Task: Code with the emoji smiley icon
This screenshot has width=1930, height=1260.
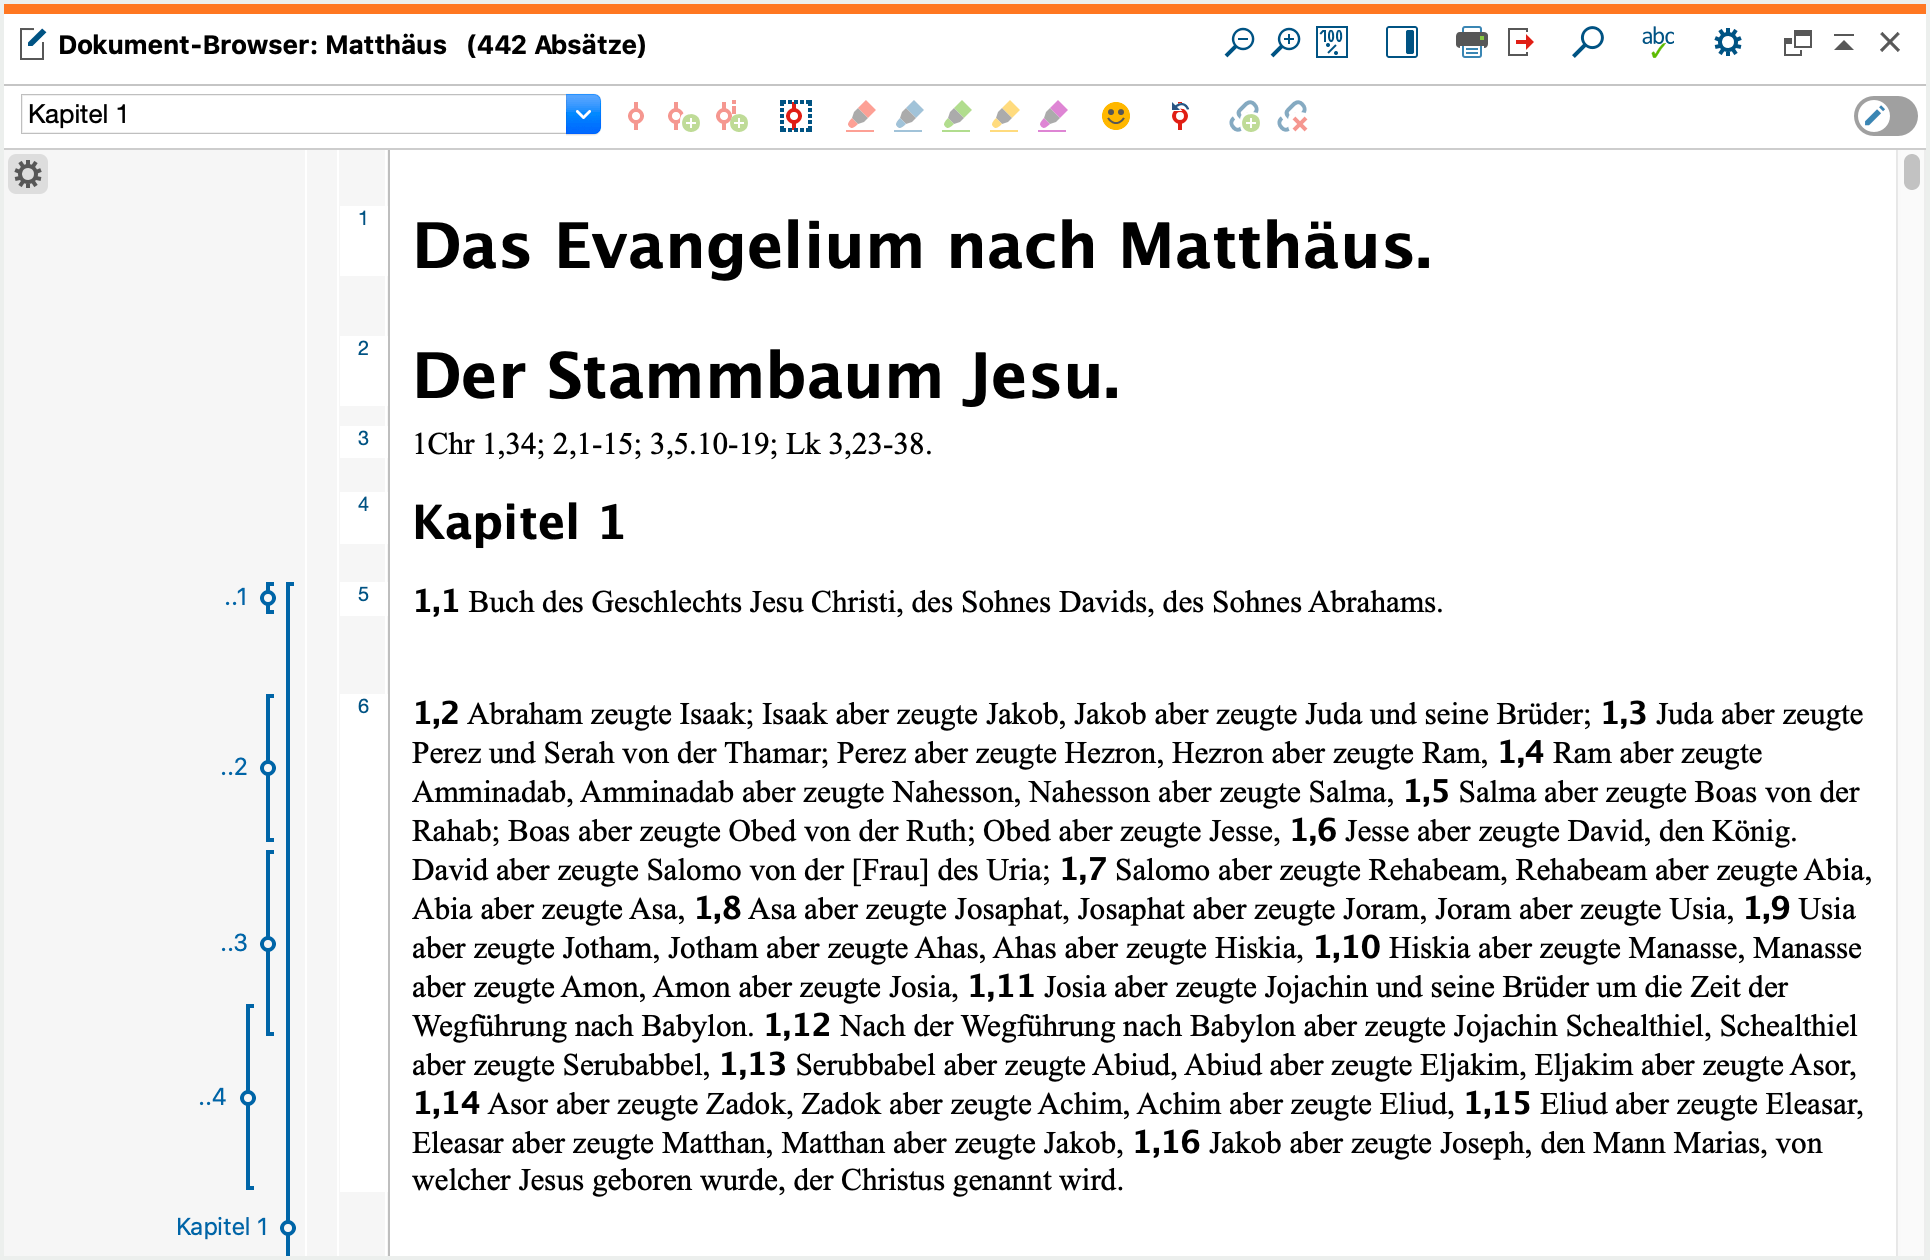Action: point(1116,117)
